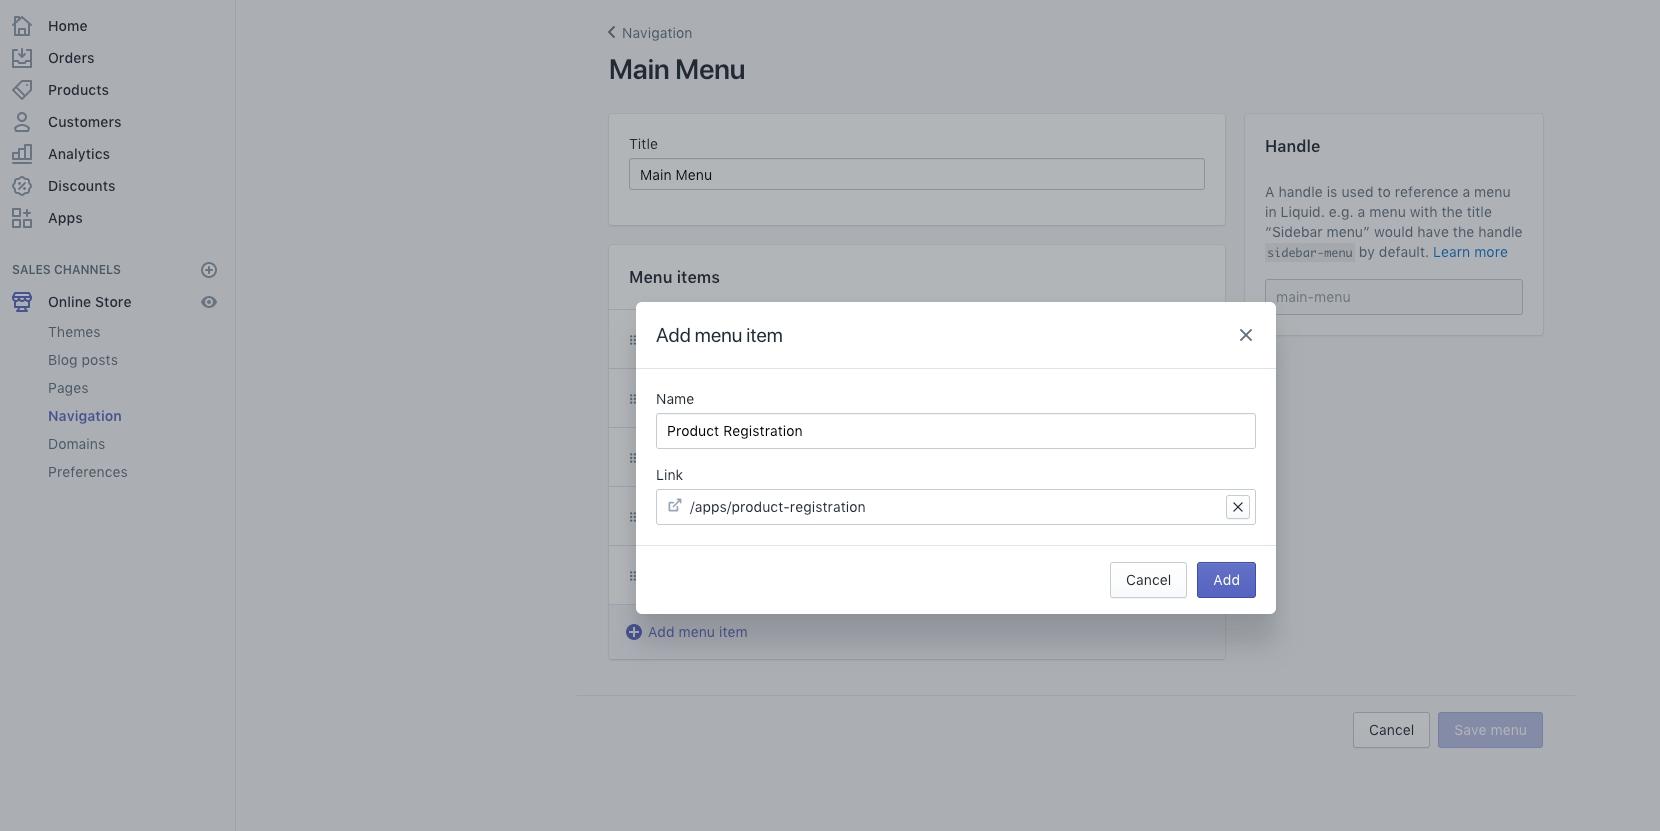Click the Name input field
The width and height of the screenshot is (1660, 831).
pyautogui.click(x=955, y=431)
